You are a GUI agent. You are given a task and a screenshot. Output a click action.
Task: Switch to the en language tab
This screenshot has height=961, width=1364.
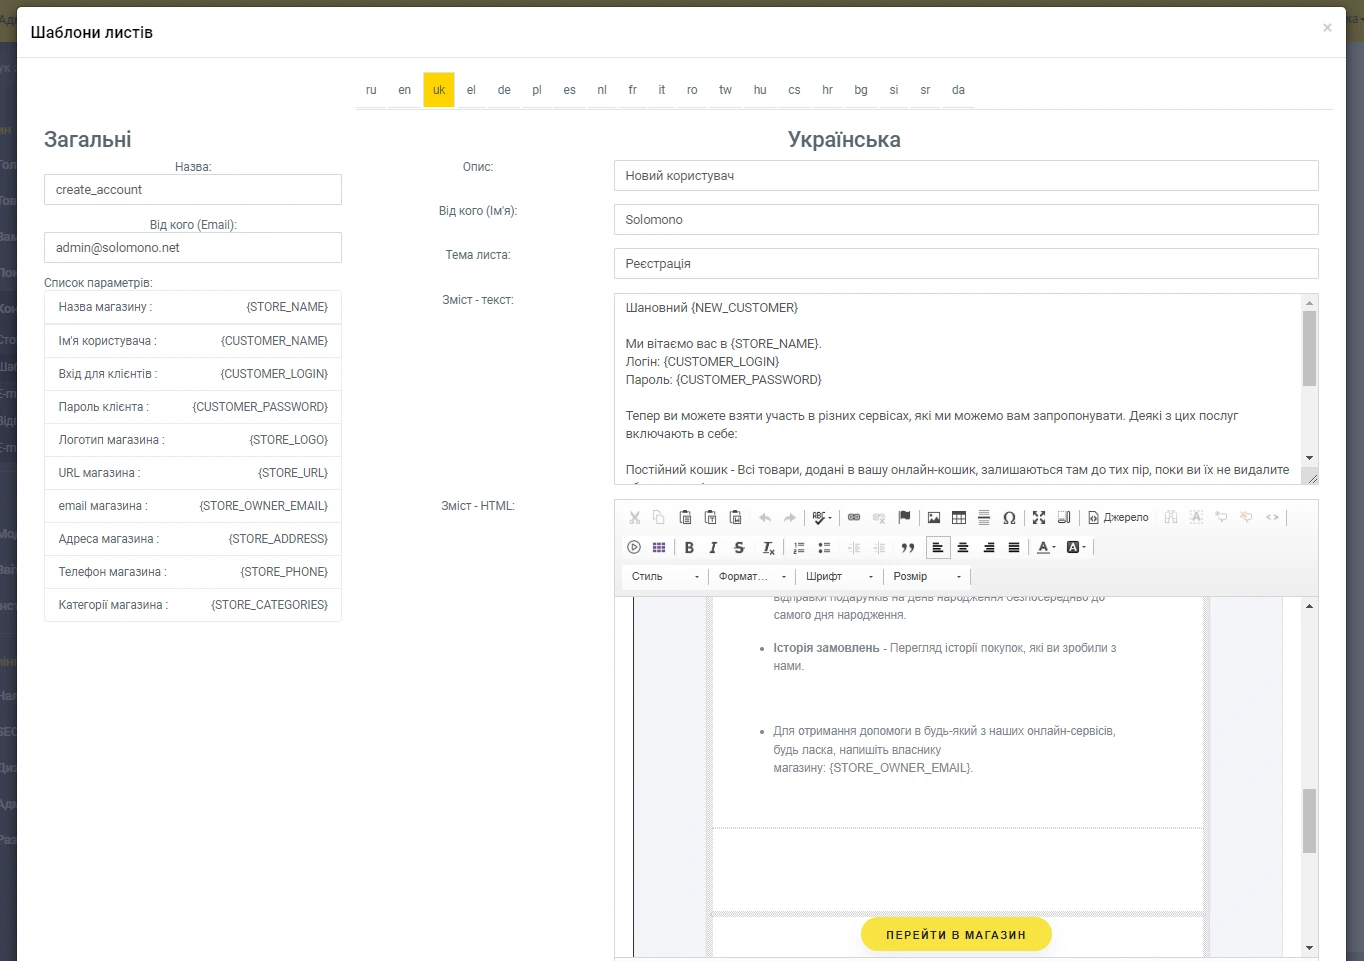(404, 90)
